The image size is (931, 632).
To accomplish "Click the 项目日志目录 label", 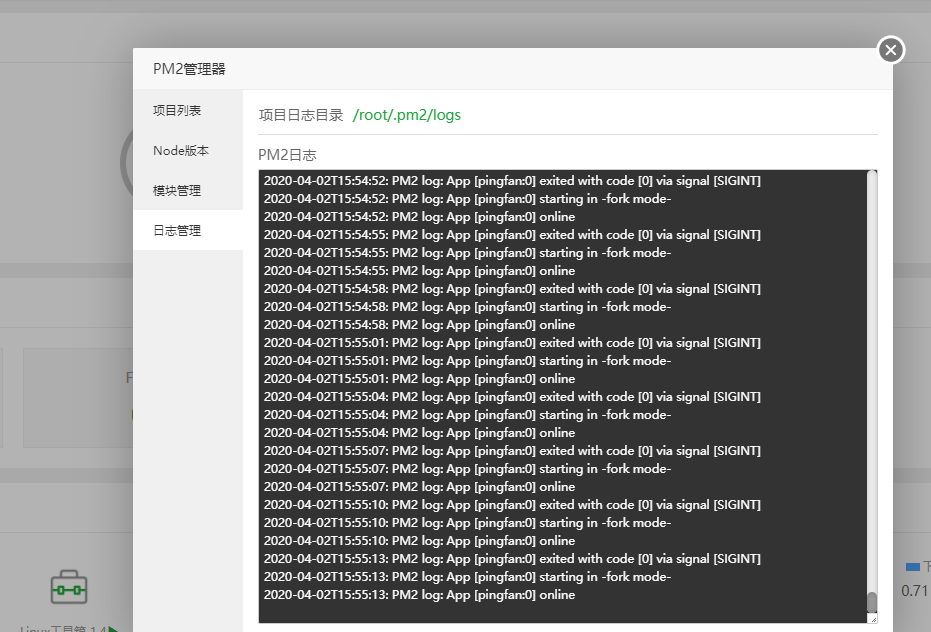I will click(301, 115).
